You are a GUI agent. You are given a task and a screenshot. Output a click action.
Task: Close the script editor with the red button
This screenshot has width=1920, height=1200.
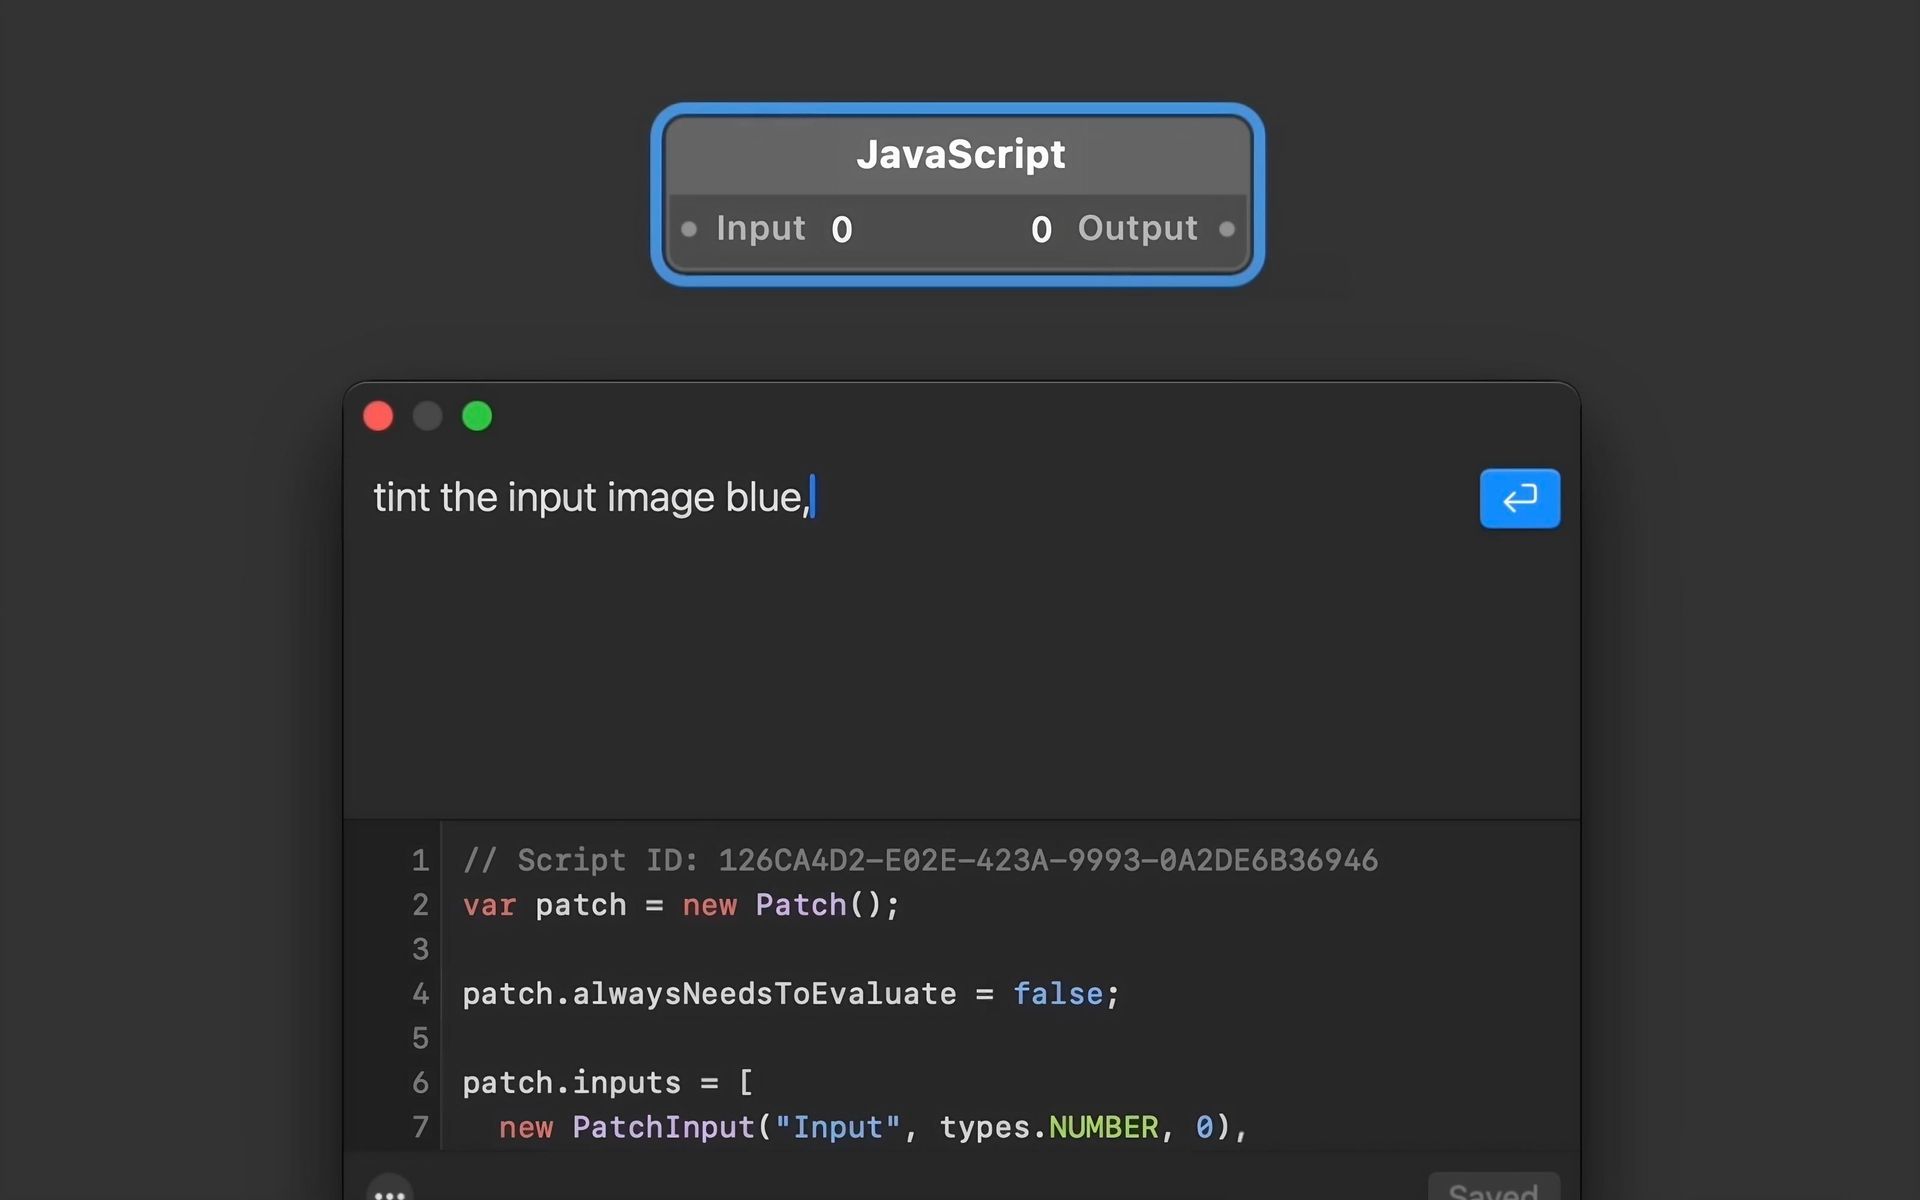coord(378,416)
